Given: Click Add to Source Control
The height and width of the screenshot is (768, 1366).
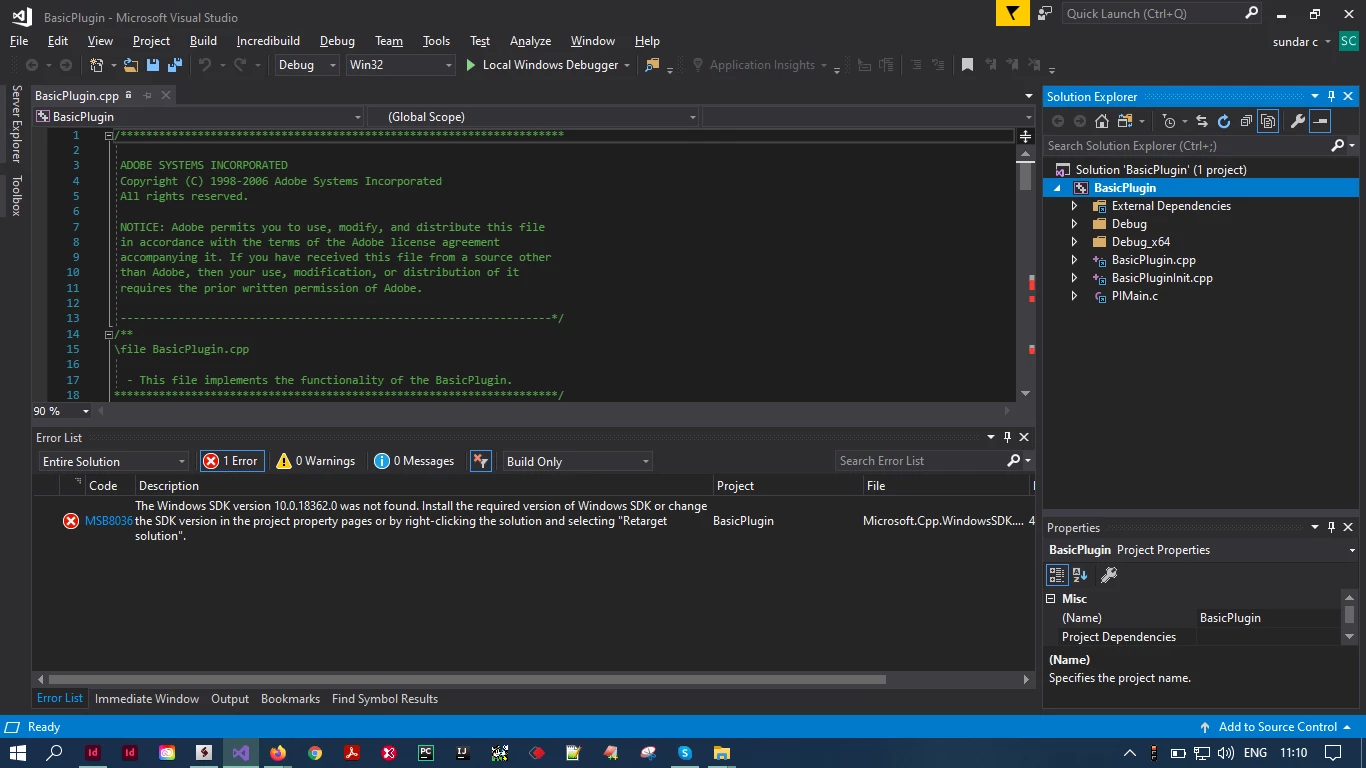Looking at the screenshot, I should tap(1277, 727).
